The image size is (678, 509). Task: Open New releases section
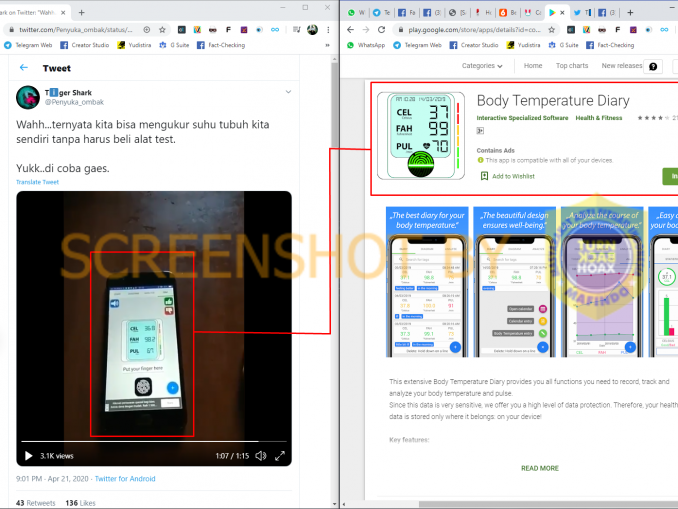click(621, 66)
